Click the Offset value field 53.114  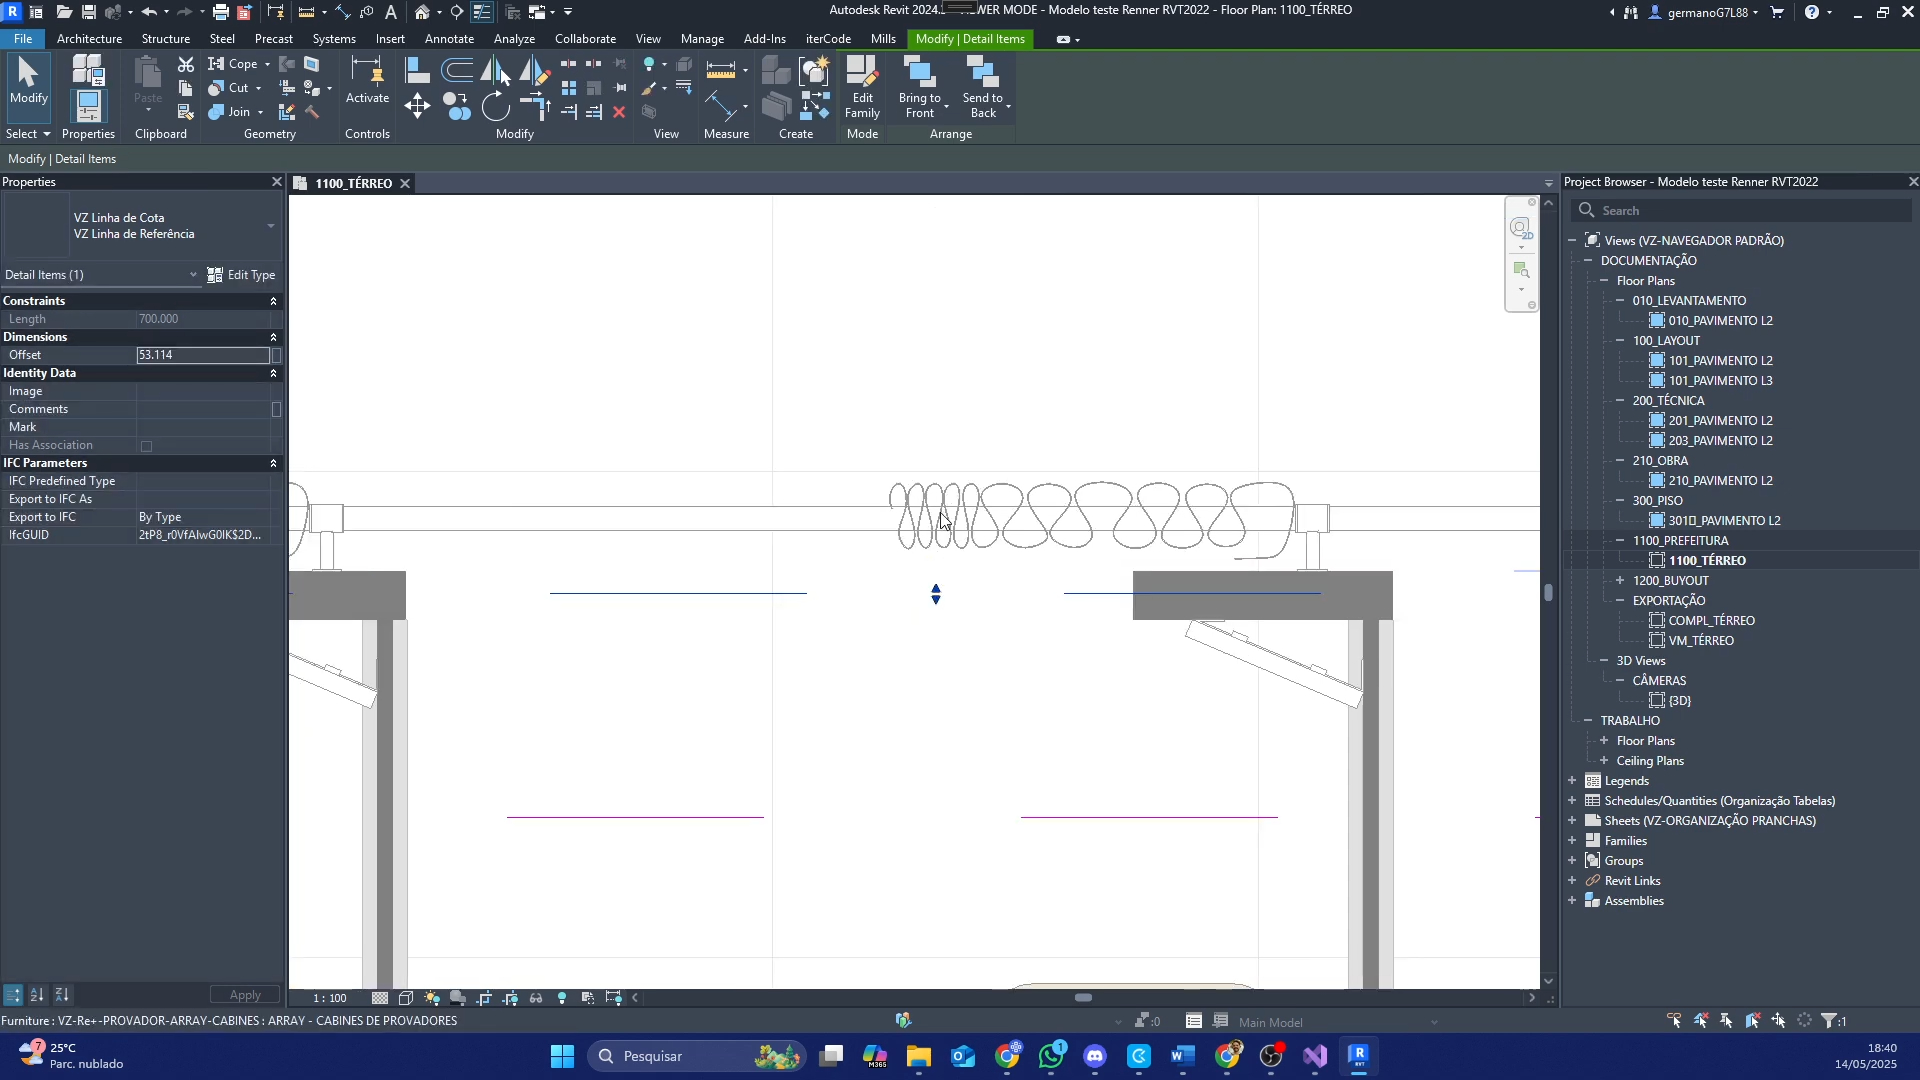203,355
